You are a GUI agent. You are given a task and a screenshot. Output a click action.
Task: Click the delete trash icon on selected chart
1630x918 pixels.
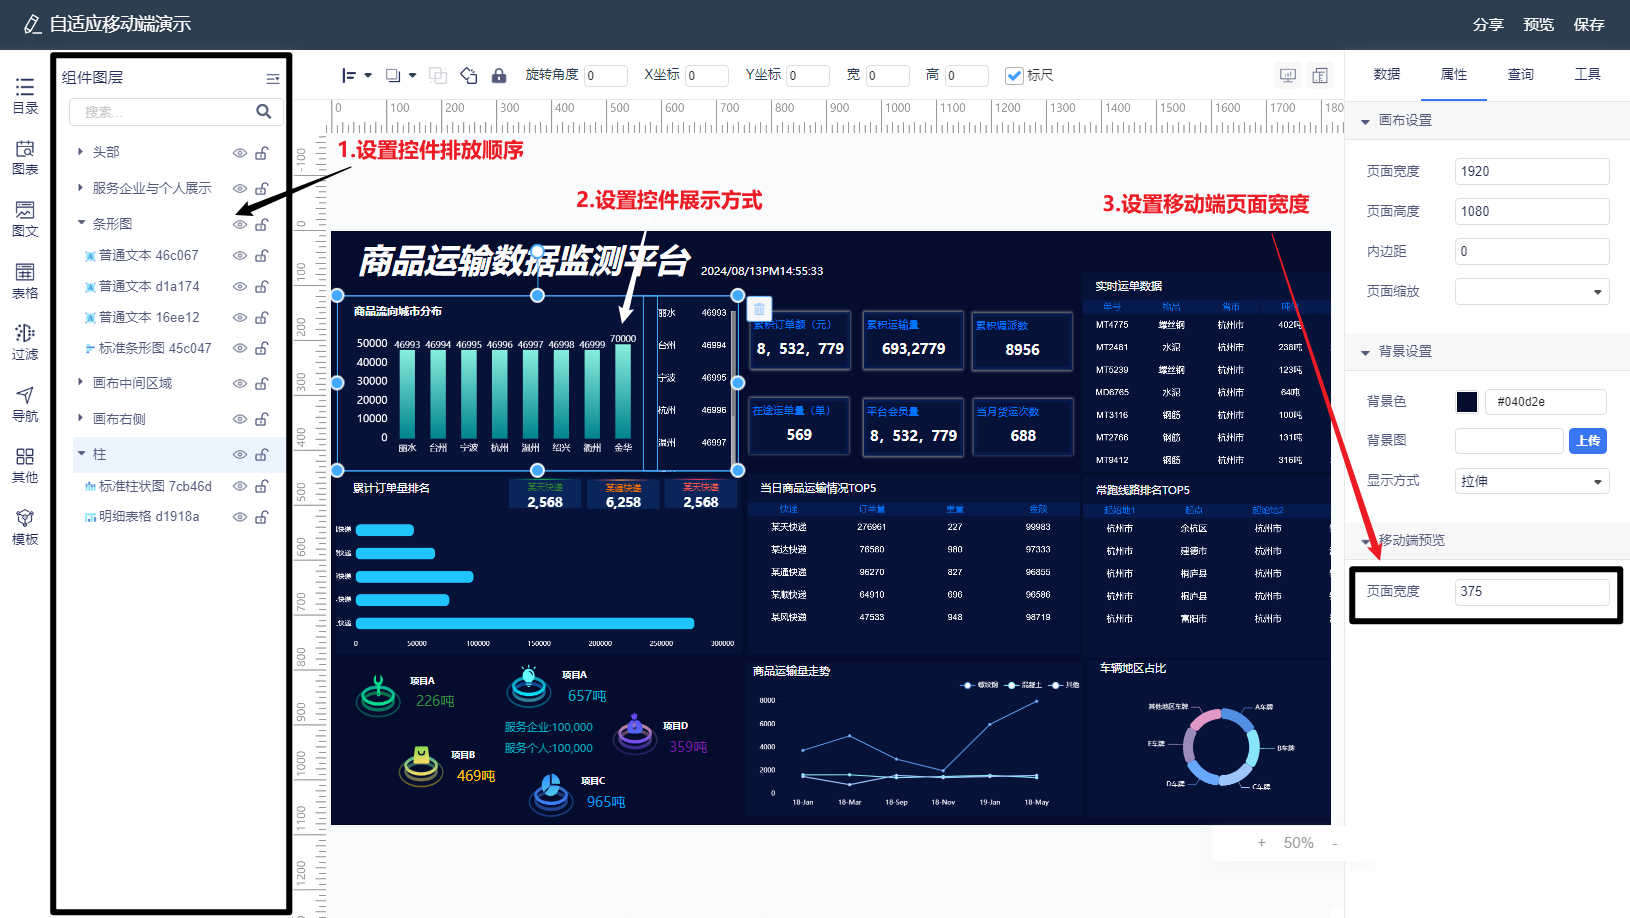click(759, 309)
